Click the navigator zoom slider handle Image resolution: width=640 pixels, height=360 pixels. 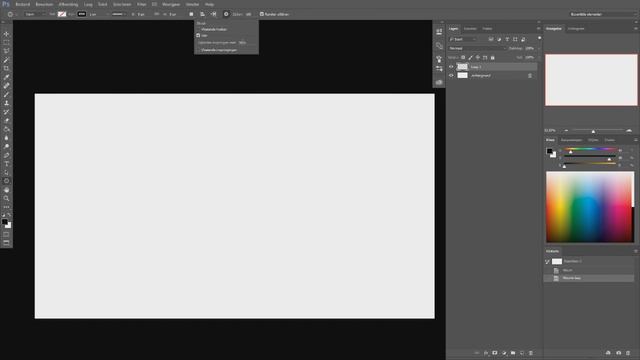coord(593,131)
